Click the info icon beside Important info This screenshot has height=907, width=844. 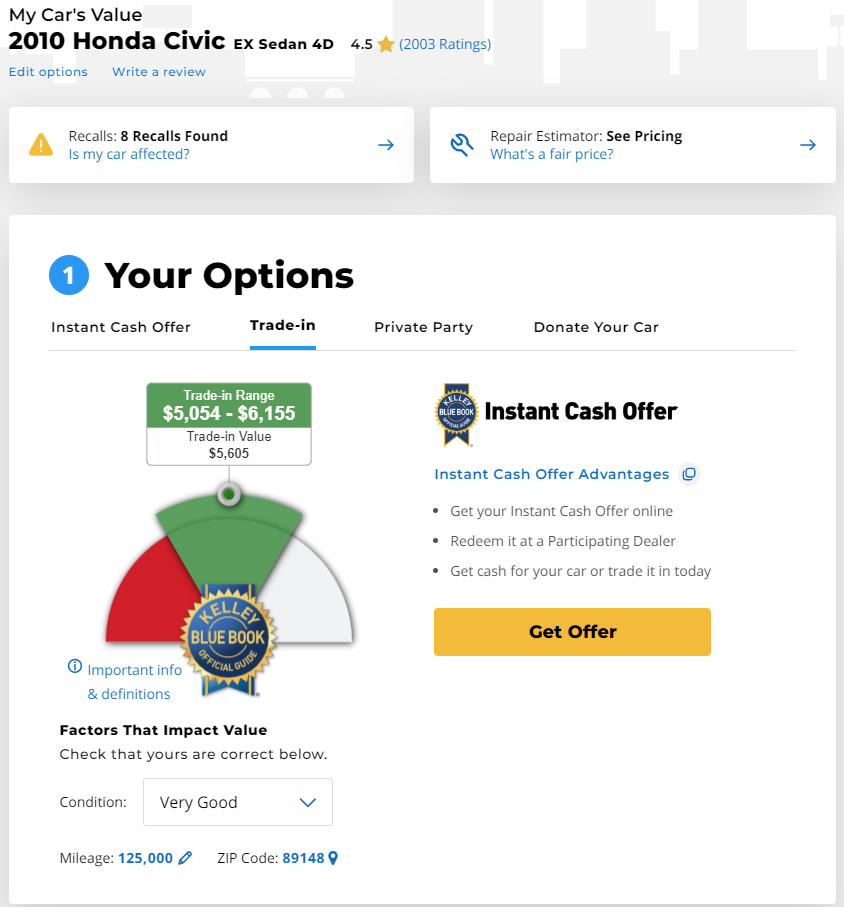point(74,667)
